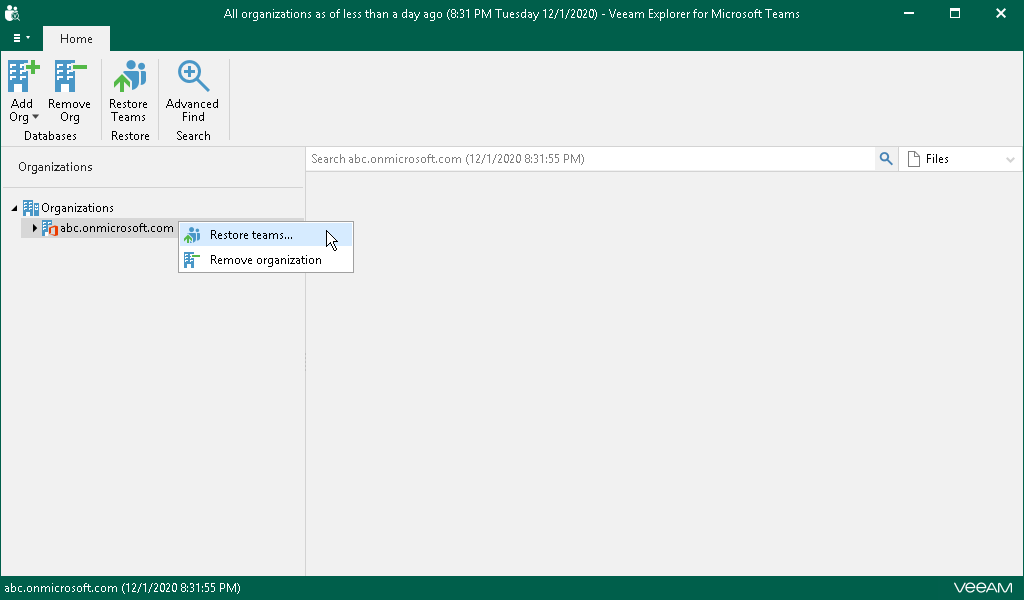Screen dimensions: 1024x600
Task: Click the Organizations tree root icon
Action: 31,208
